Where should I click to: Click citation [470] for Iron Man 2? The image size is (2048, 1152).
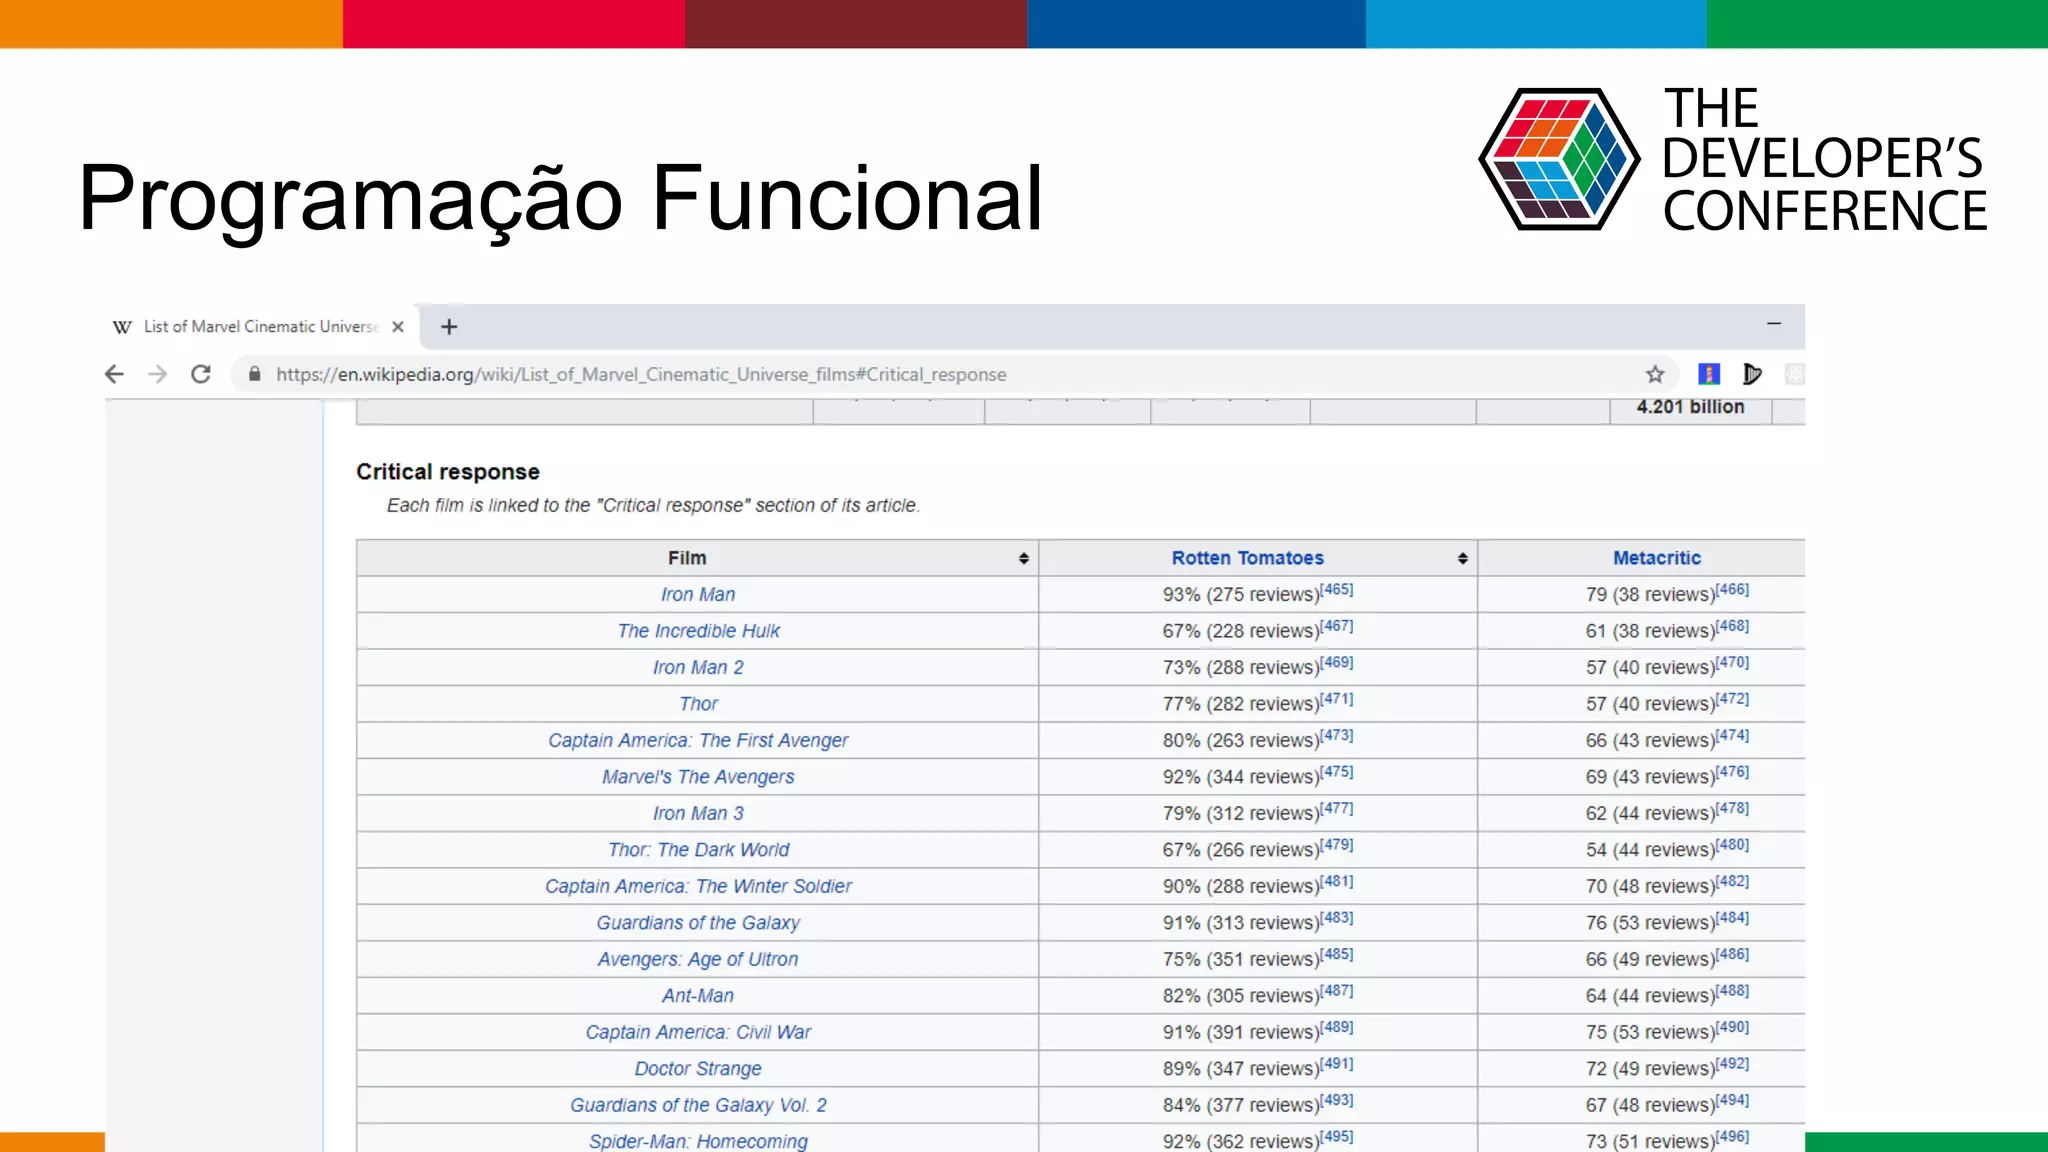(x=1733, y=662)
